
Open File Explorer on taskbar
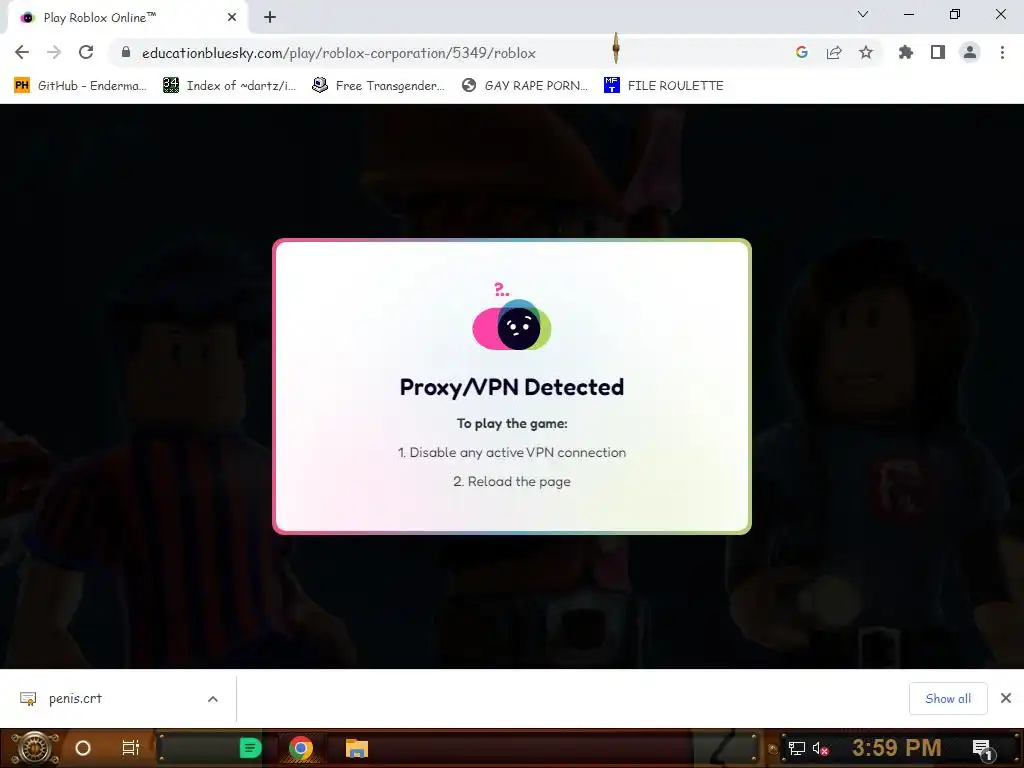pyautogui.click(x=357, y=748)
